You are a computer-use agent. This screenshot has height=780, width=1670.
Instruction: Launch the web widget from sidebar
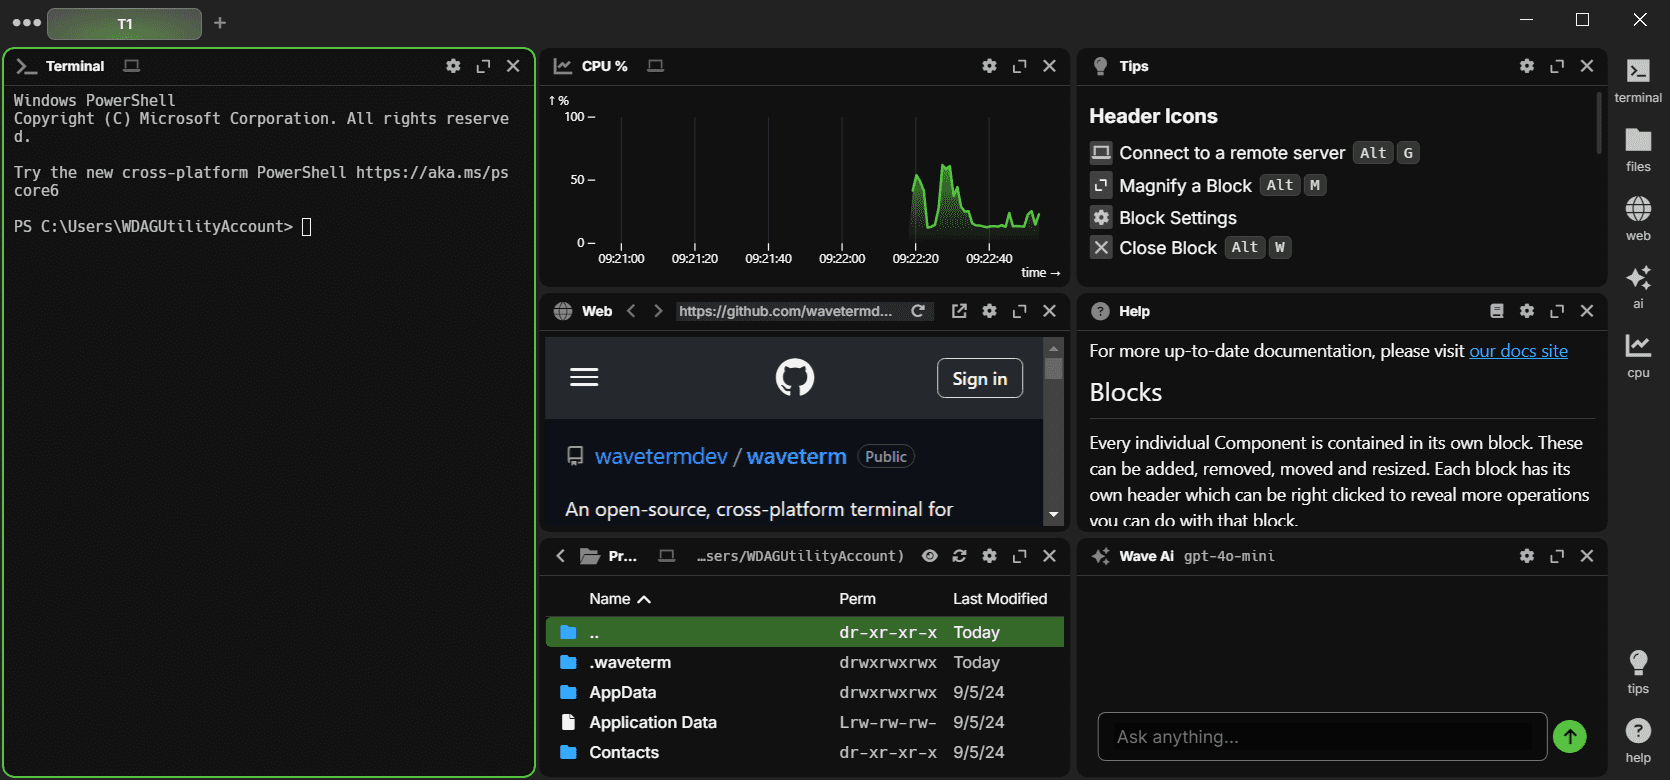(x=1638, y=216)
